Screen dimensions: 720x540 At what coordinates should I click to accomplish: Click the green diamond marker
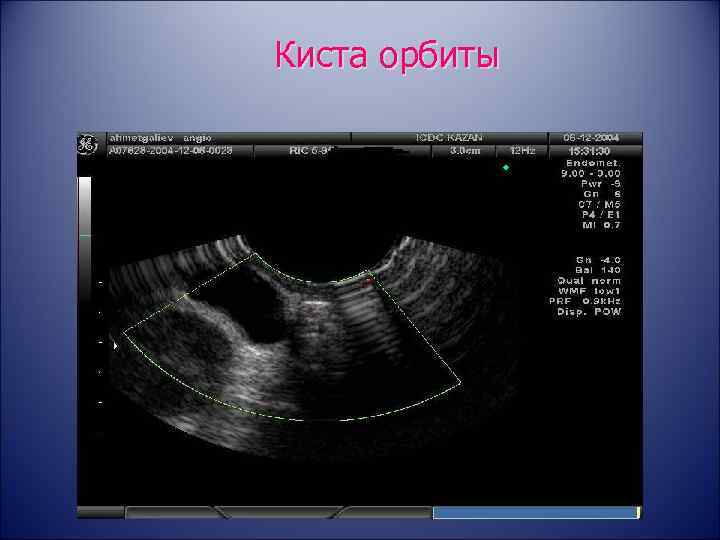point(506,168)
